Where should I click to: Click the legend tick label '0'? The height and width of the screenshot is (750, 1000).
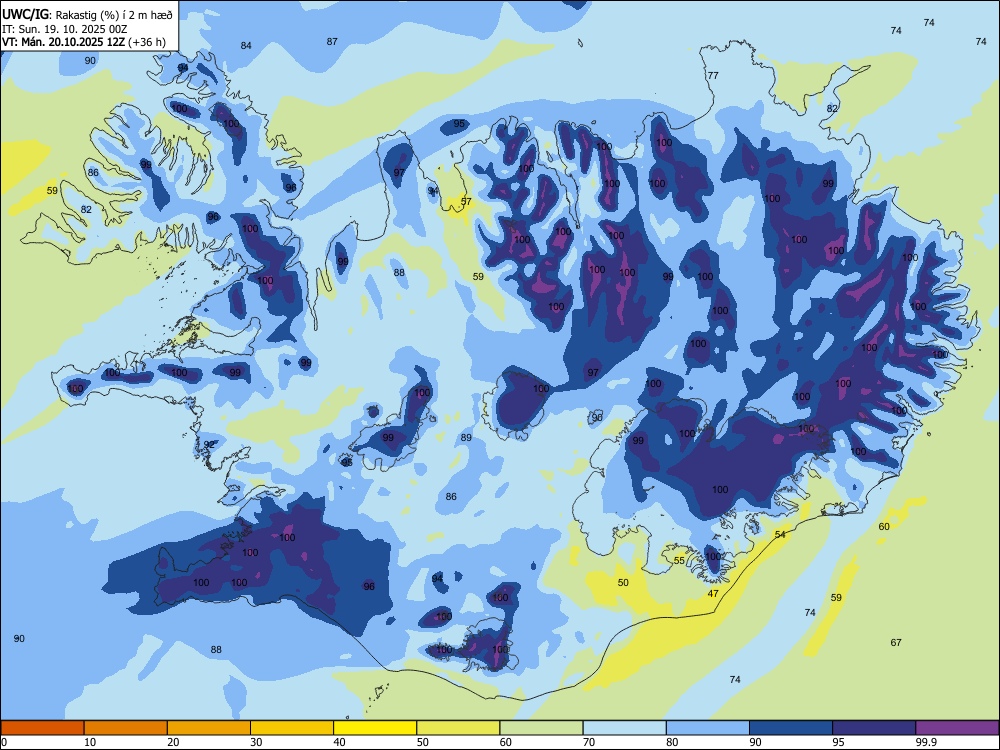[4, 742]
